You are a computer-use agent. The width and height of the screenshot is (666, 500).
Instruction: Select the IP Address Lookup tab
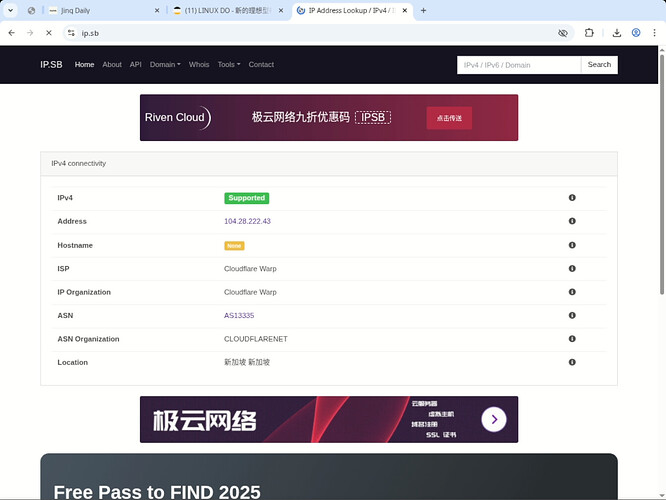352,11
